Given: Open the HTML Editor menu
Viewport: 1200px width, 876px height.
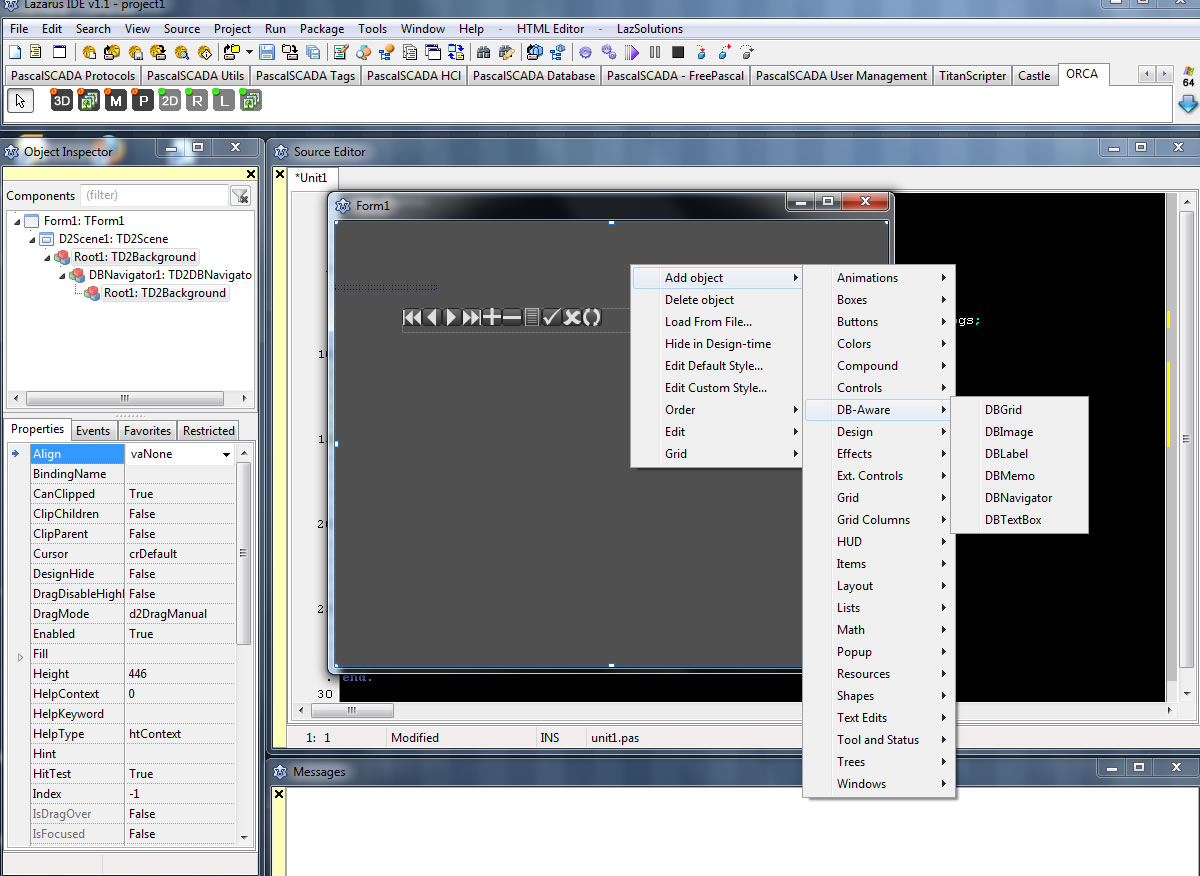Looking at the screenshot, I should coord(550,29).
